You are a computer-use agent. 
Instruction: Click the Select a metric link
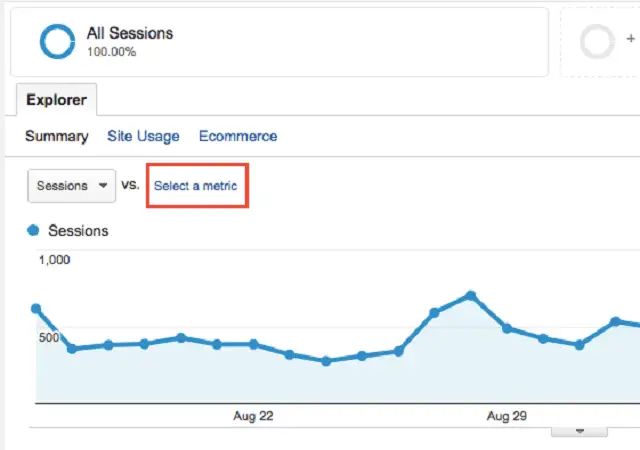coord(196,185)
